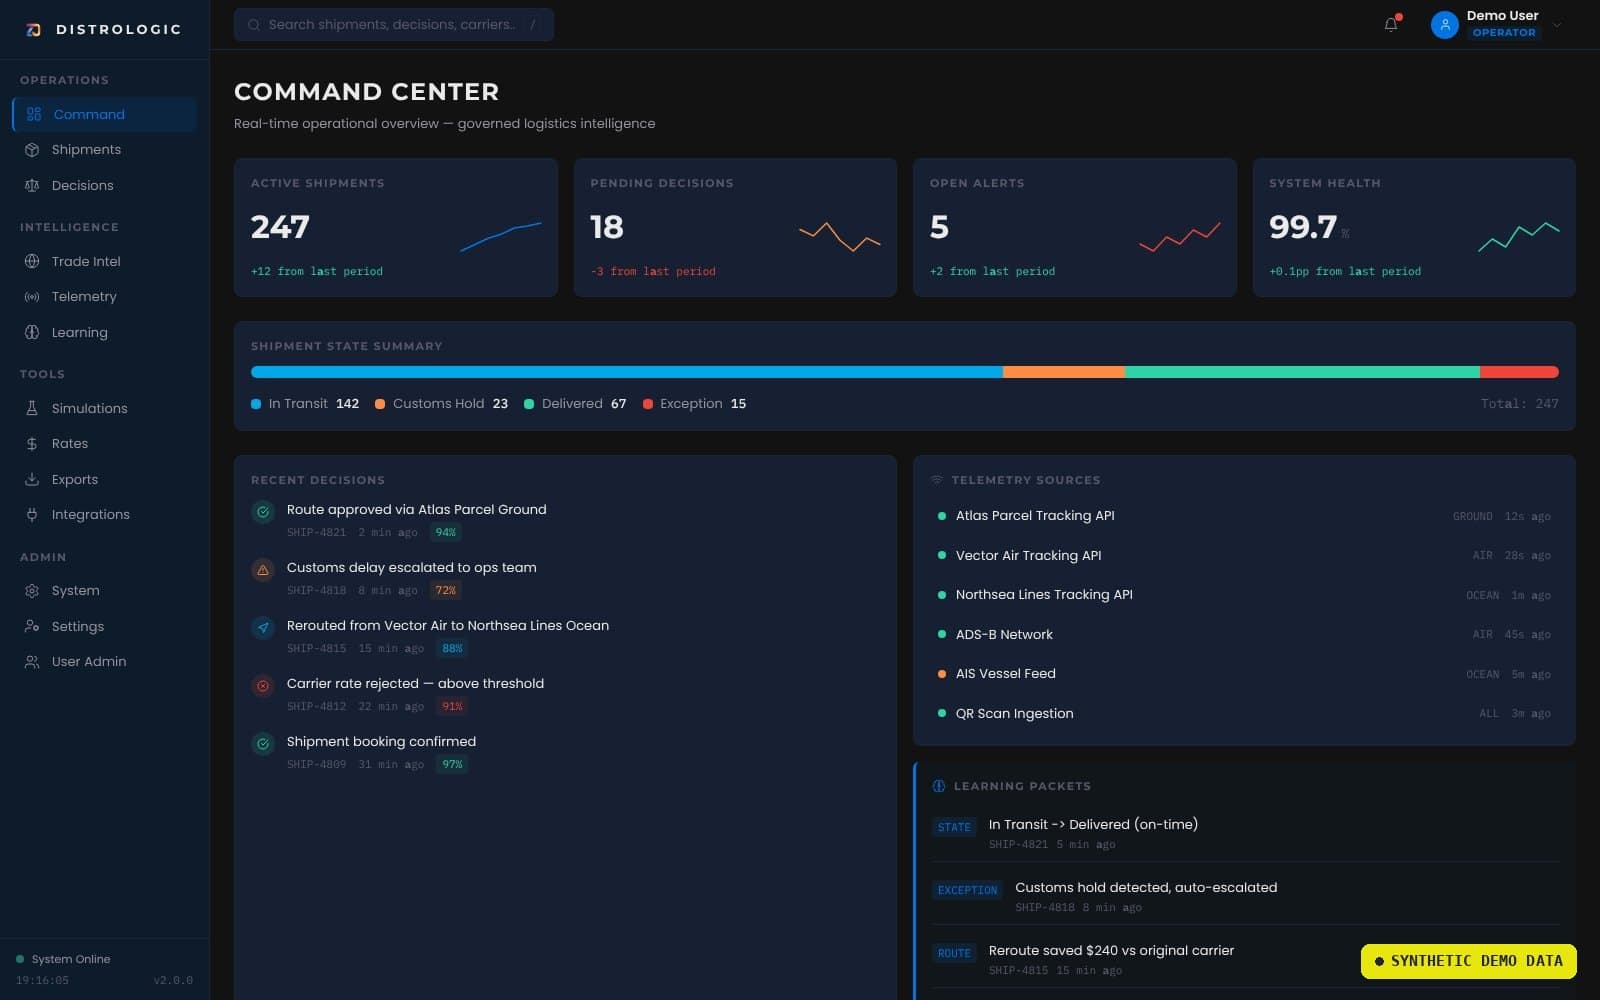The height and width of the screenshot is (1000, 1600).
Task: Click the red Exception legend dot
Action: click(648, 404)
